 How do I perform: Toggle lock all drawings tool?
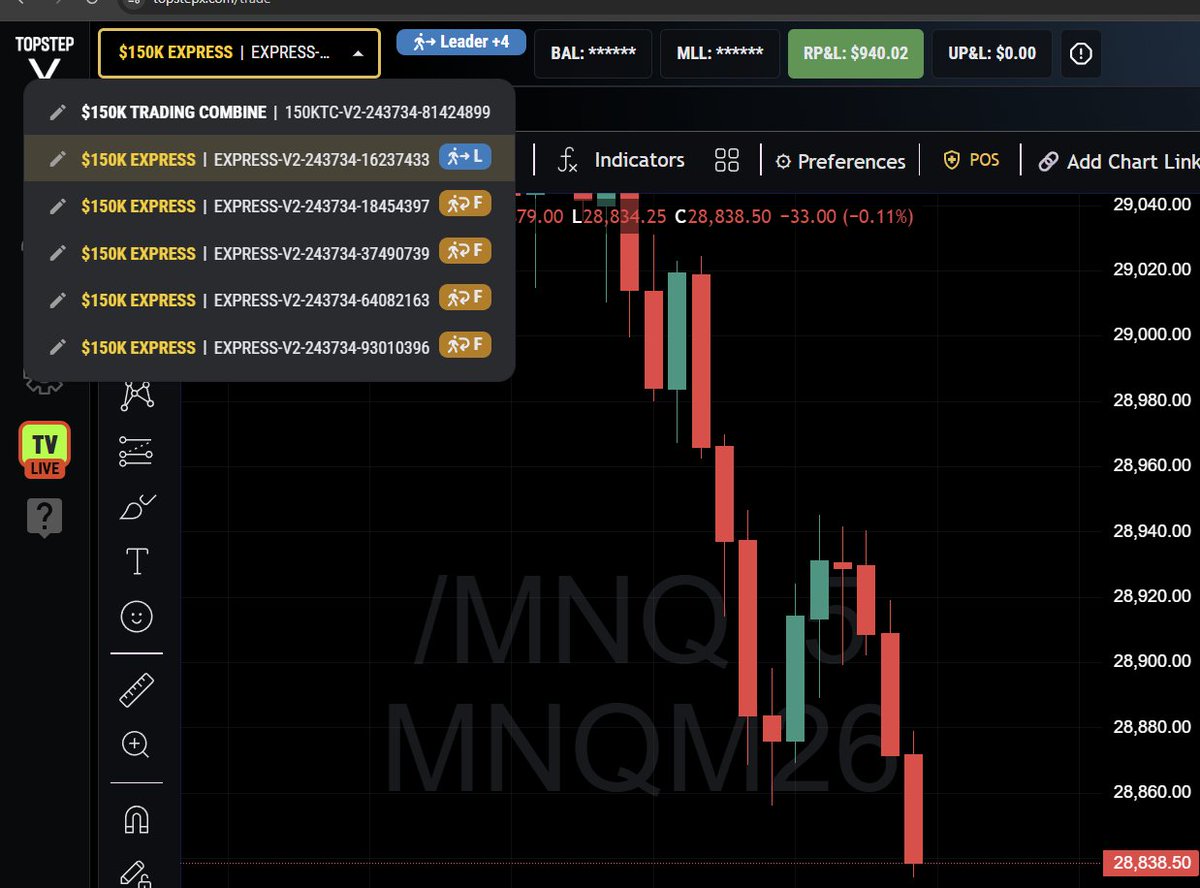pos(136,873)
